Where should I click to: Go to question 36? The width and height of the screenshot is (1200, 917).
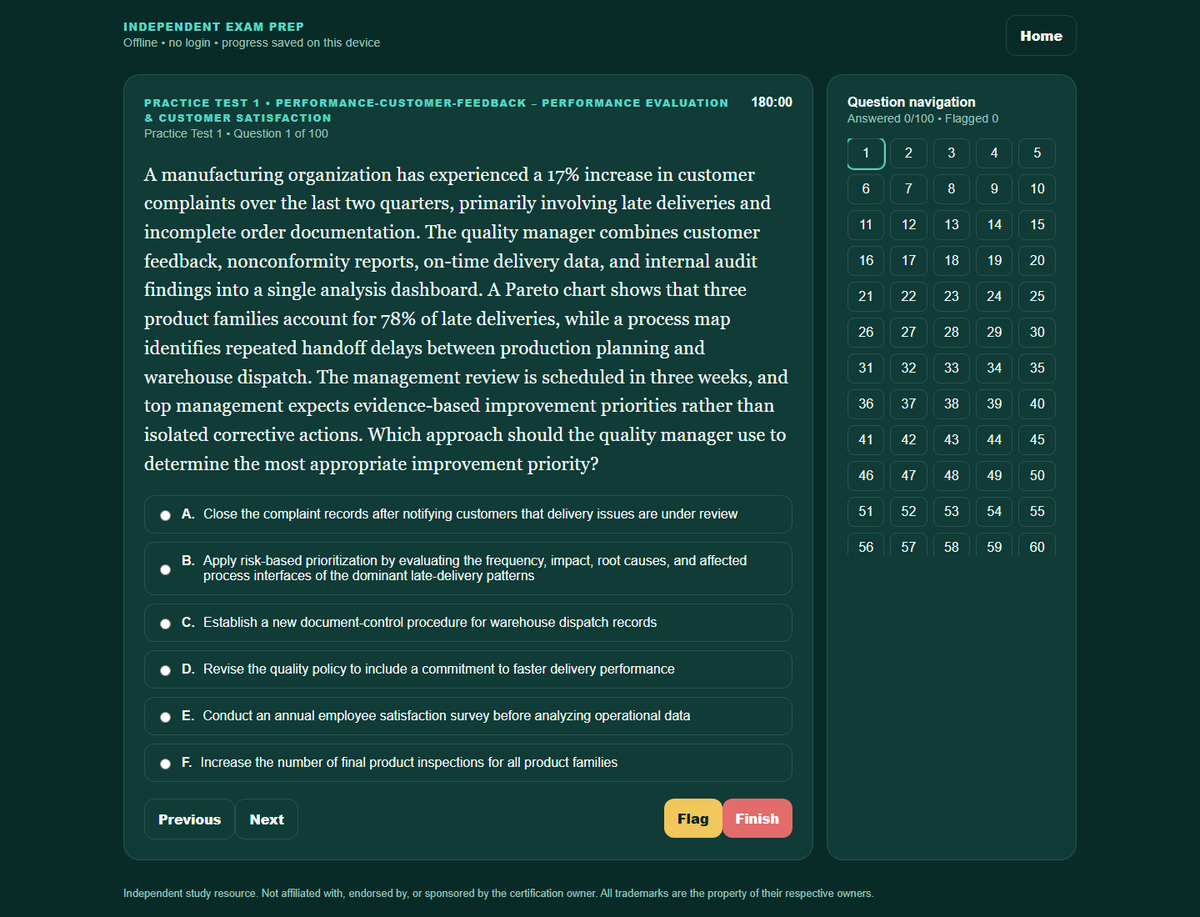tap(866, 405)
